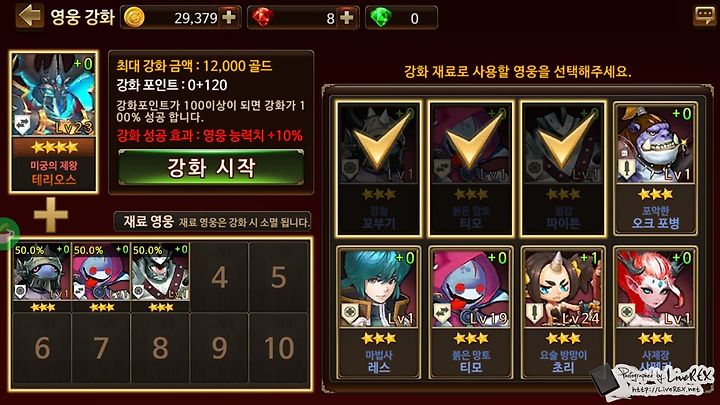This screenshot has width=720, height=405.
Task: Tap the green cup icon at left edge
Action: click(x=6, y=234)
